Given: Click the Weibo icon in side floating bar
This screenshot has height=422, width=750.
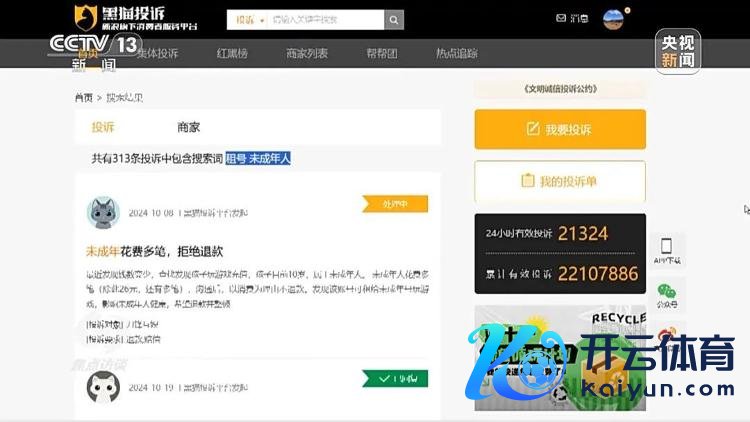Looking at the screenshot, I should coord(667,335).
